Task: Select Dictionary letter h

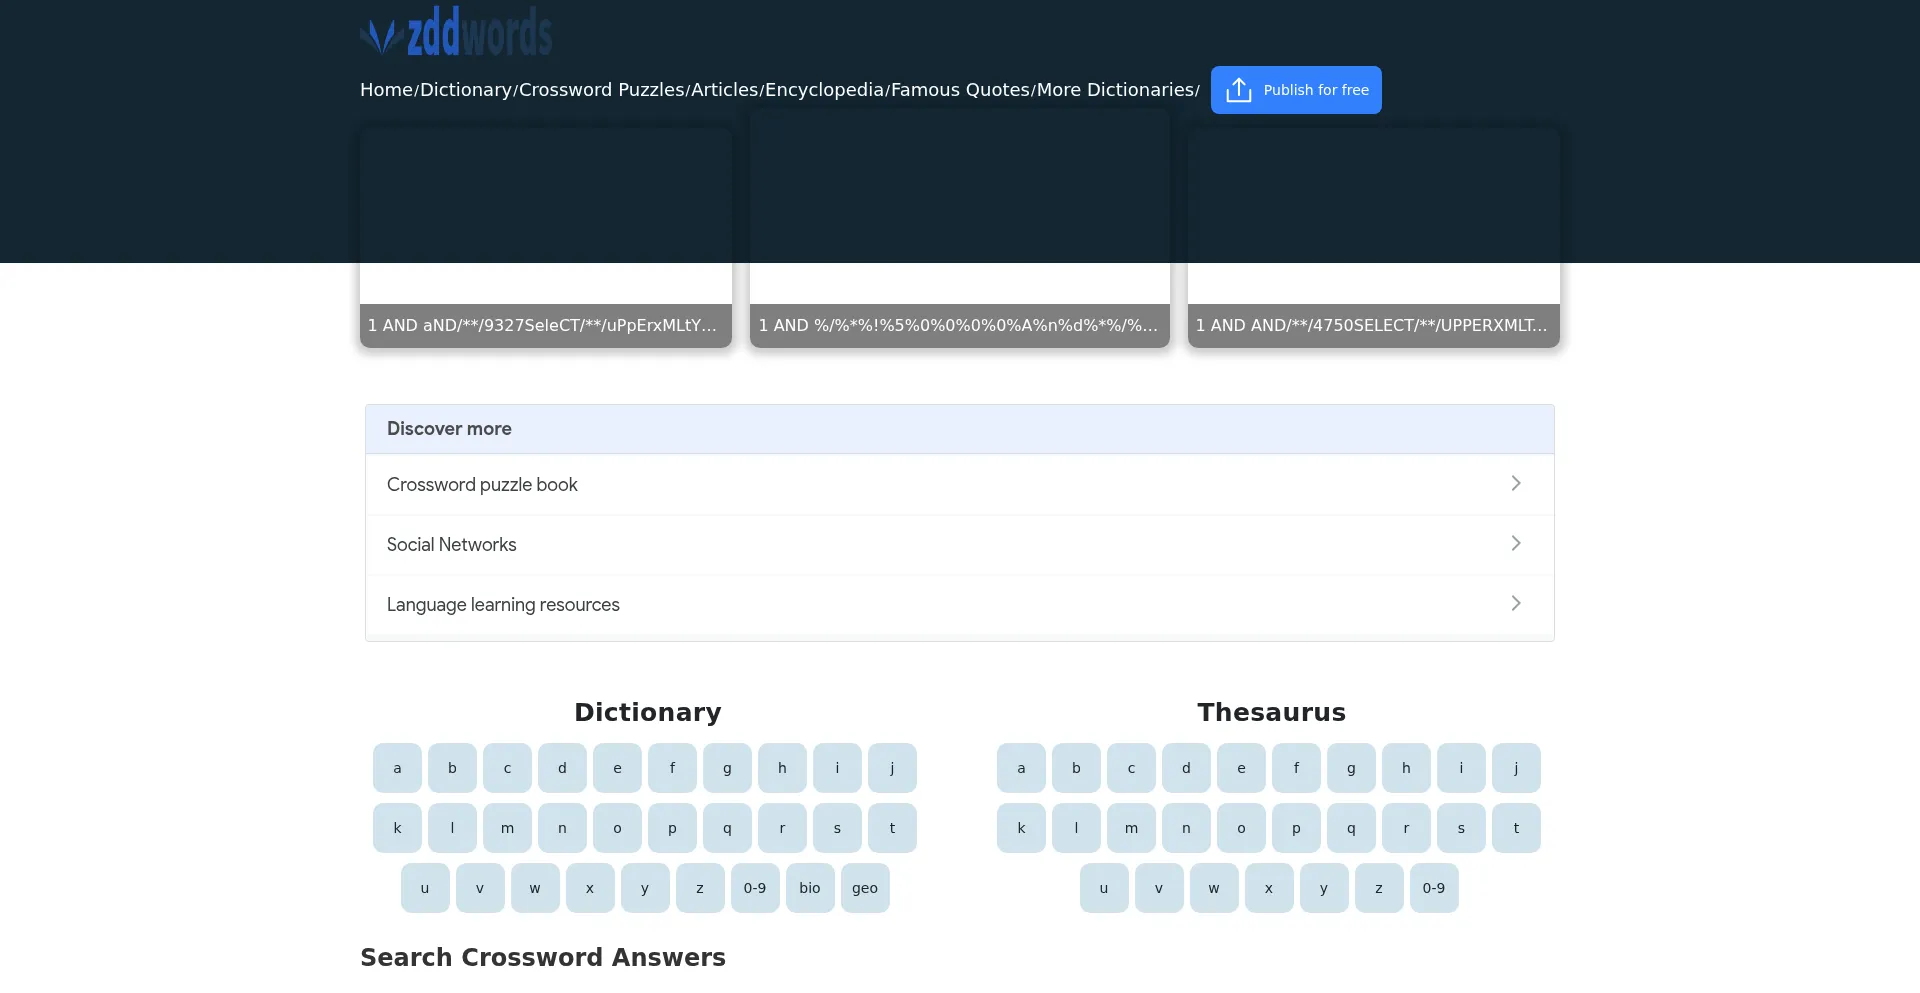Action: coord(782,768)
